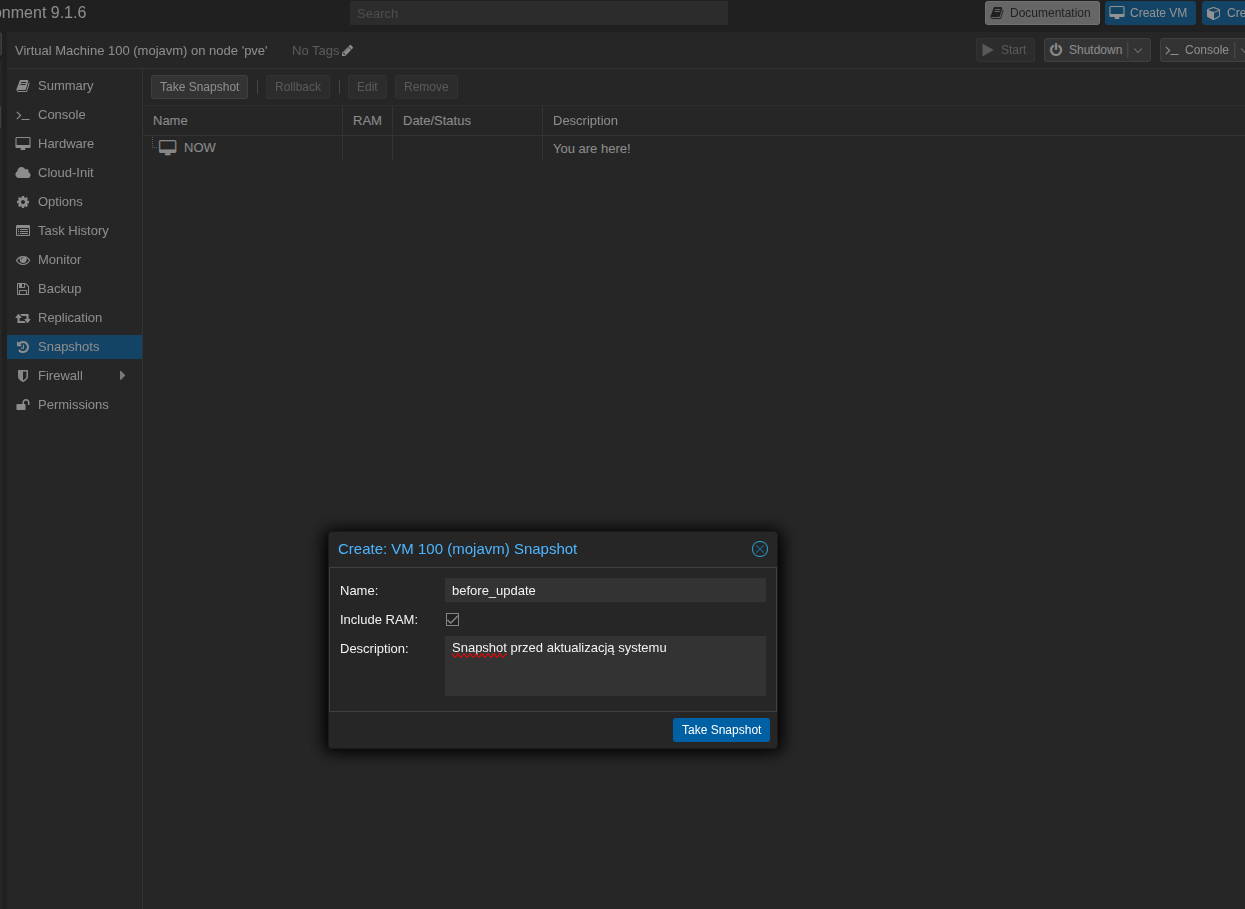
Task: Open the Summary page
Action: point(64,85)
